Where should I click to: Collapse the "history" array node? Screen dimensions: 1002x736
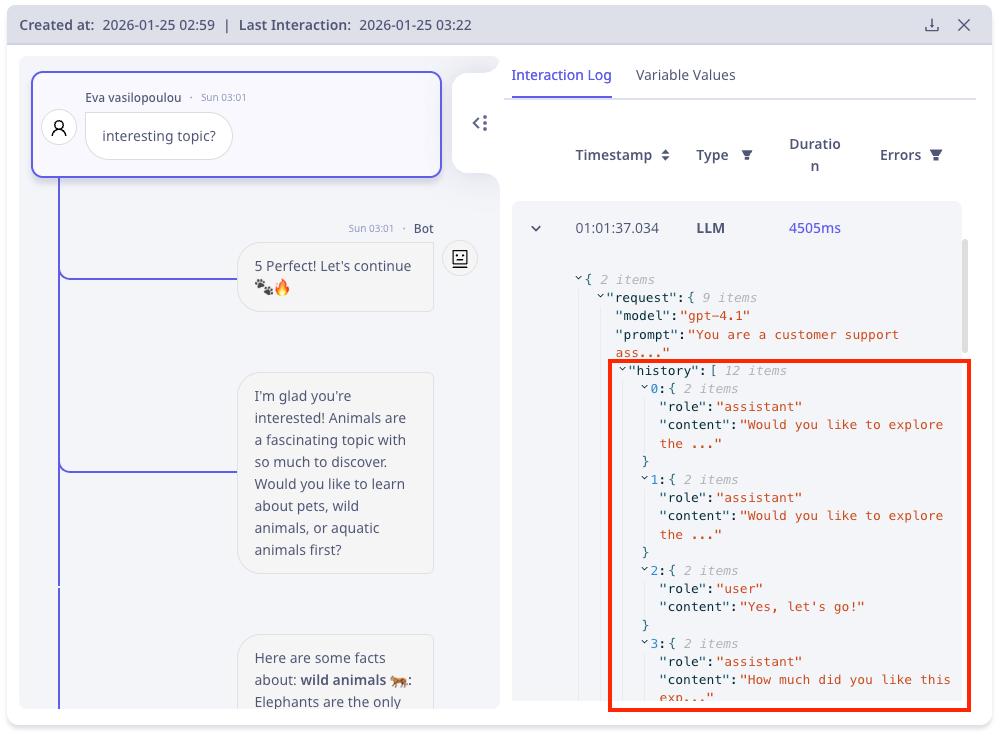(x=622, y=371)
